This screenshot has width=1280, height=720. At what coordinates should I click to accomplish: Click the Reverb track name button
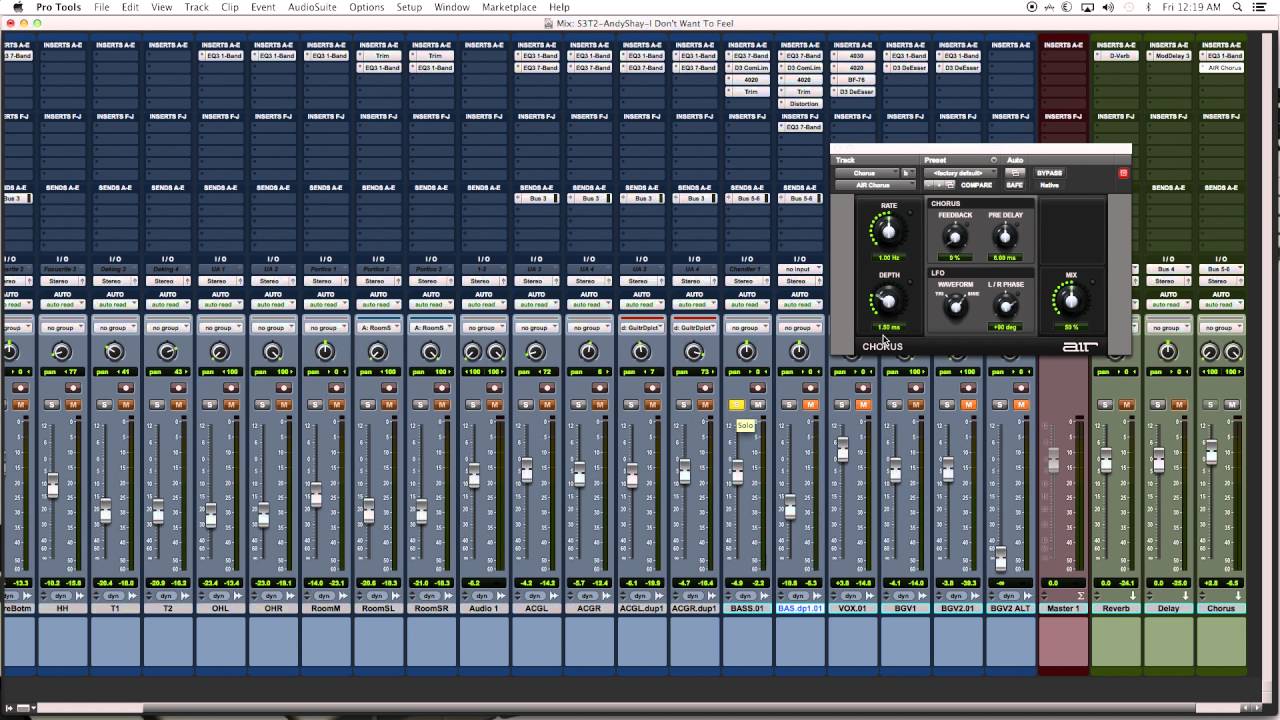pos(1115,608)
